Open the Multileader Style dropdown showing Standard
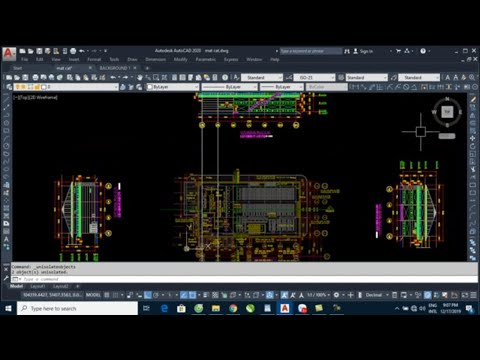 click(x=419, y=78)
